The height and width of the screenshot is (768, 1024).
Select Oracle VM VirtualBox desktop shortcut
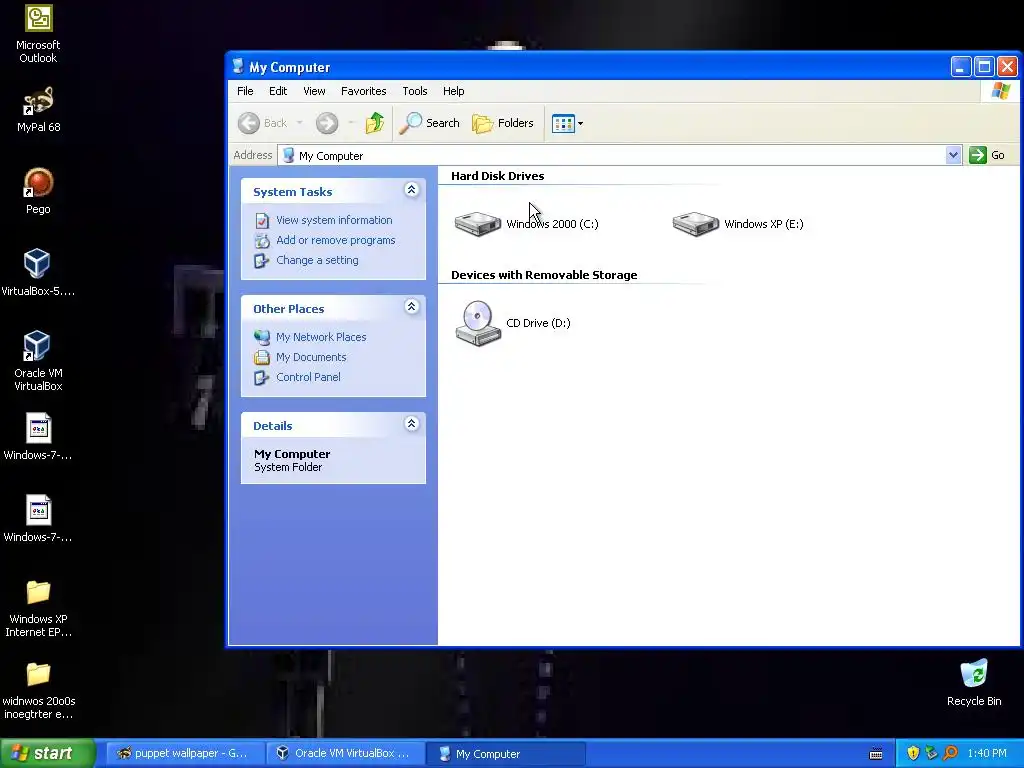click(x=38, y=361)
